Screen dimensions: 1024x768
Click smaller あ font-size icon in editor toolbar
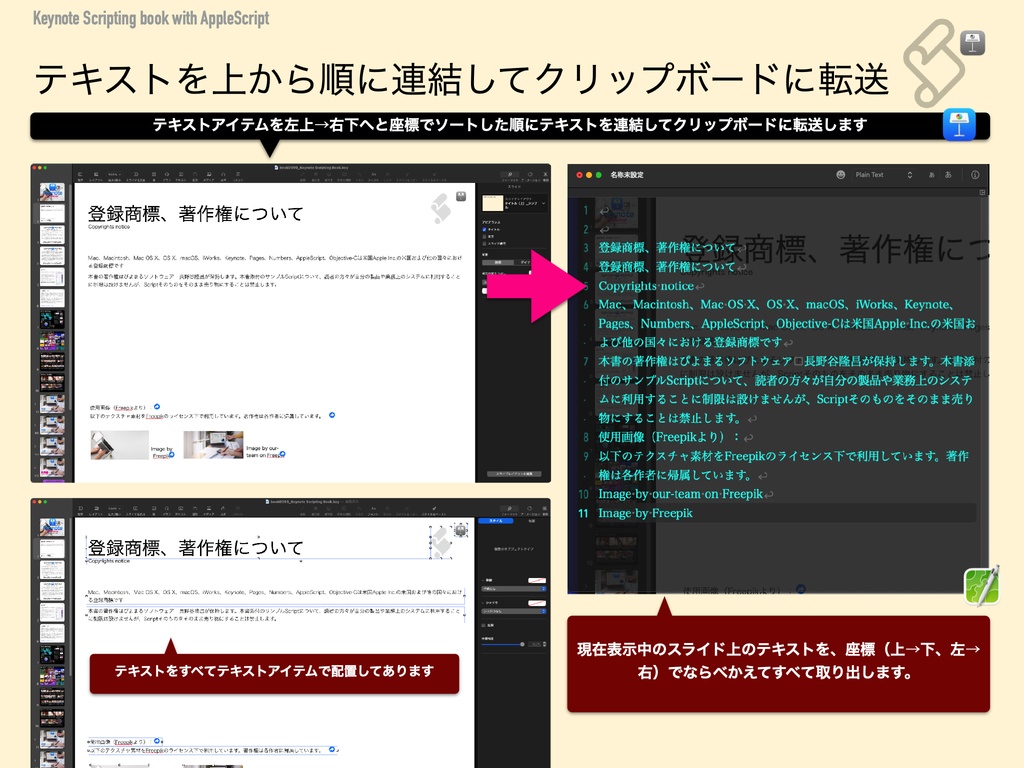coord(931,174)
